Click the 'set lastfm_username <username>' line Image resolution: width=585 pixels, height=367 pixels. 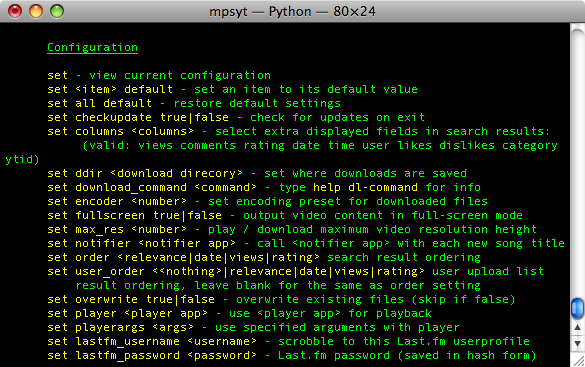coord(288,341)
